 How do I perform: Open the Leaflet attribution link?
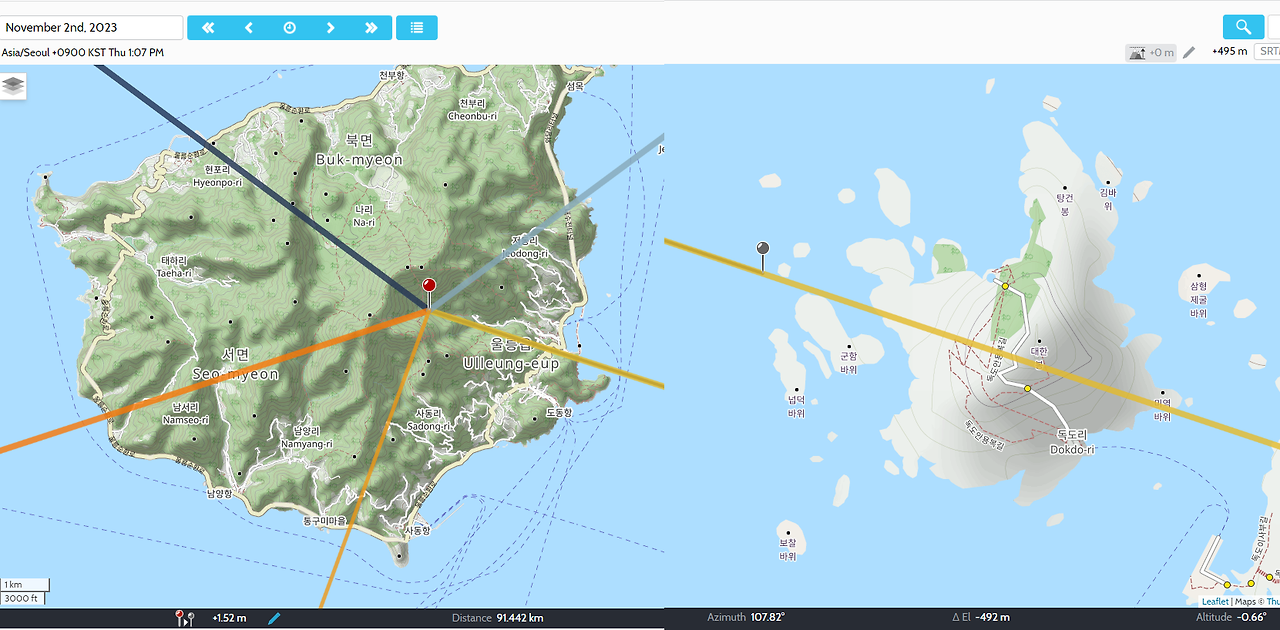coord(1215,601)
